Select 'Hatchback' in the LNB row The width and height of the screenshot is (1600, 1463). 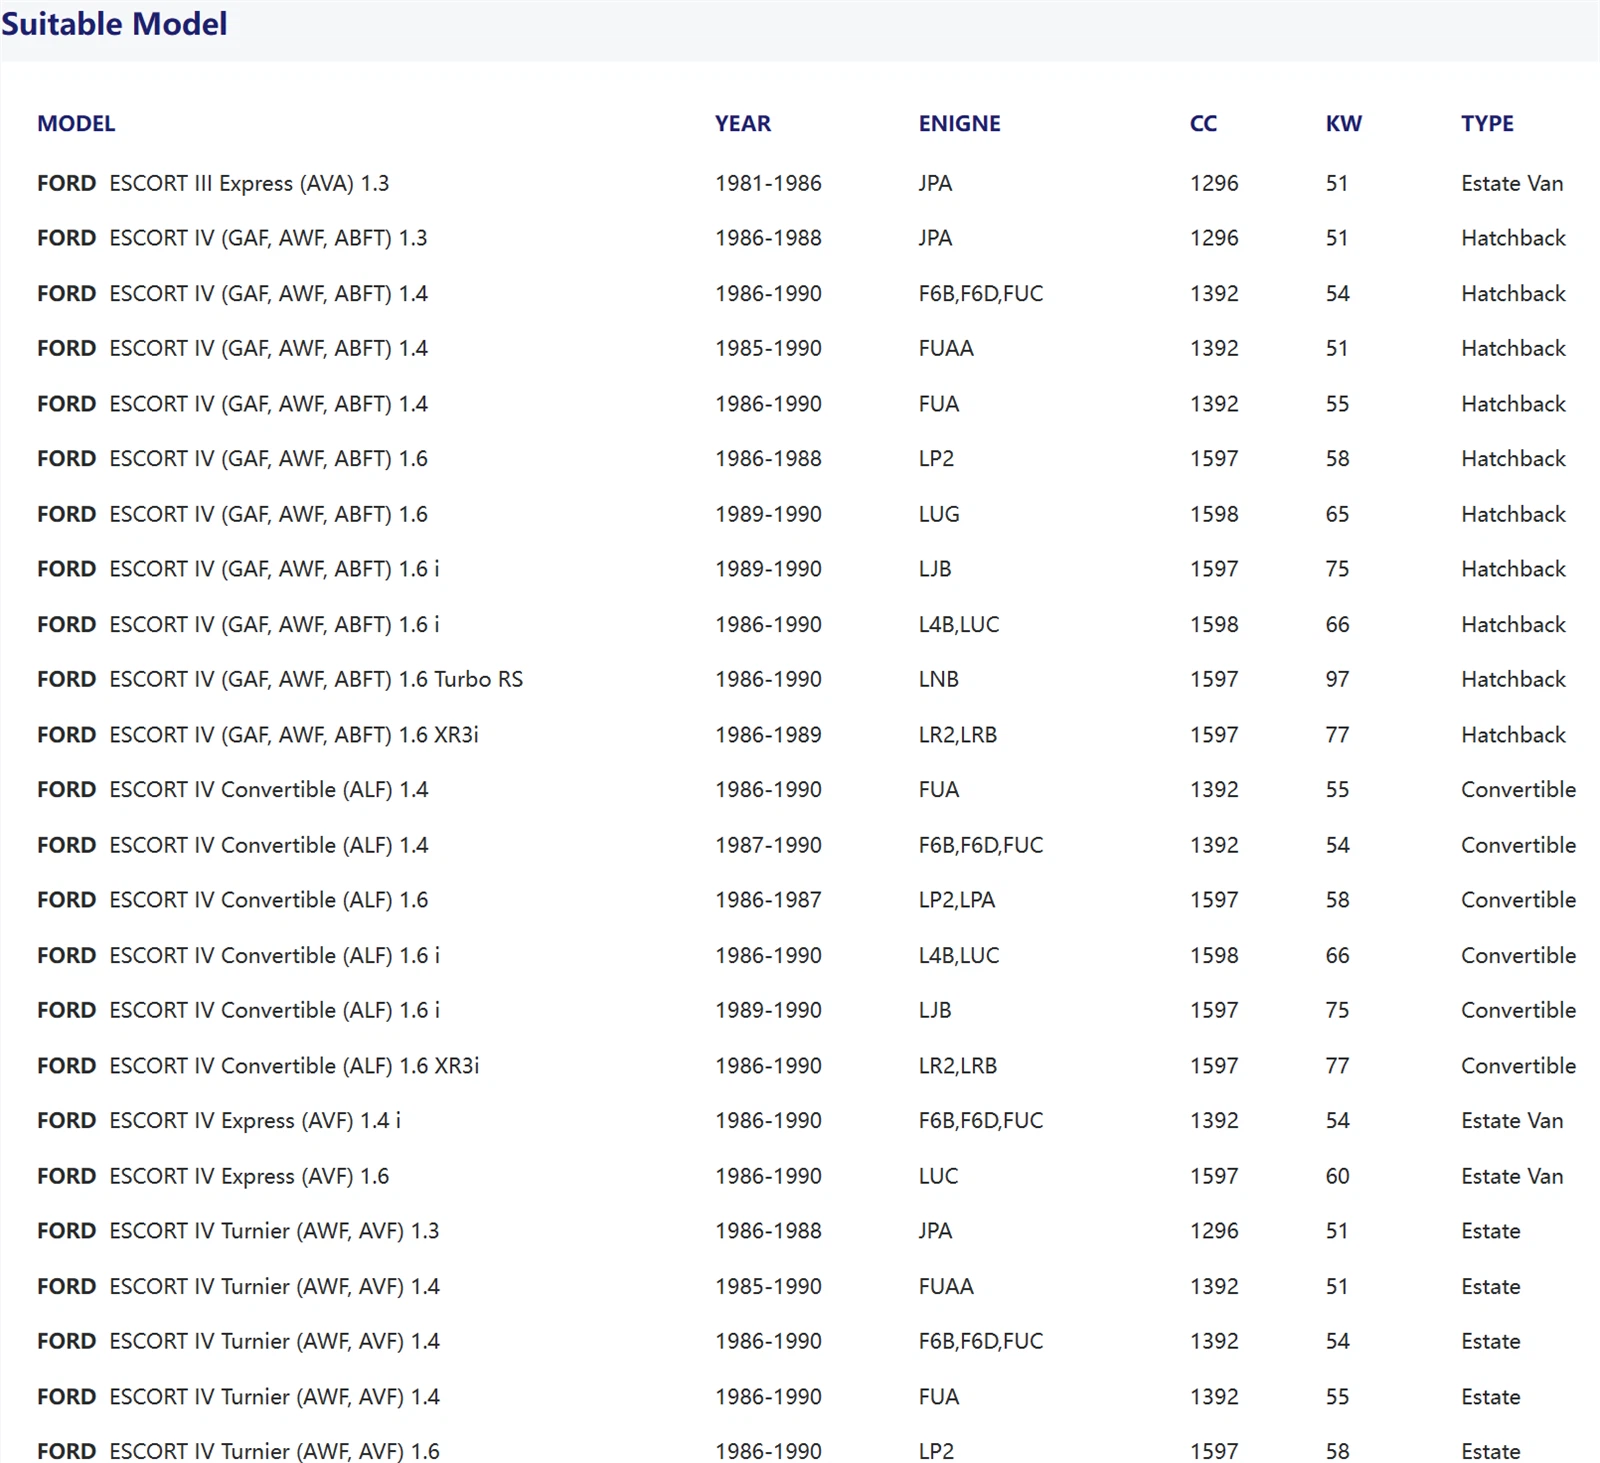1513,679
